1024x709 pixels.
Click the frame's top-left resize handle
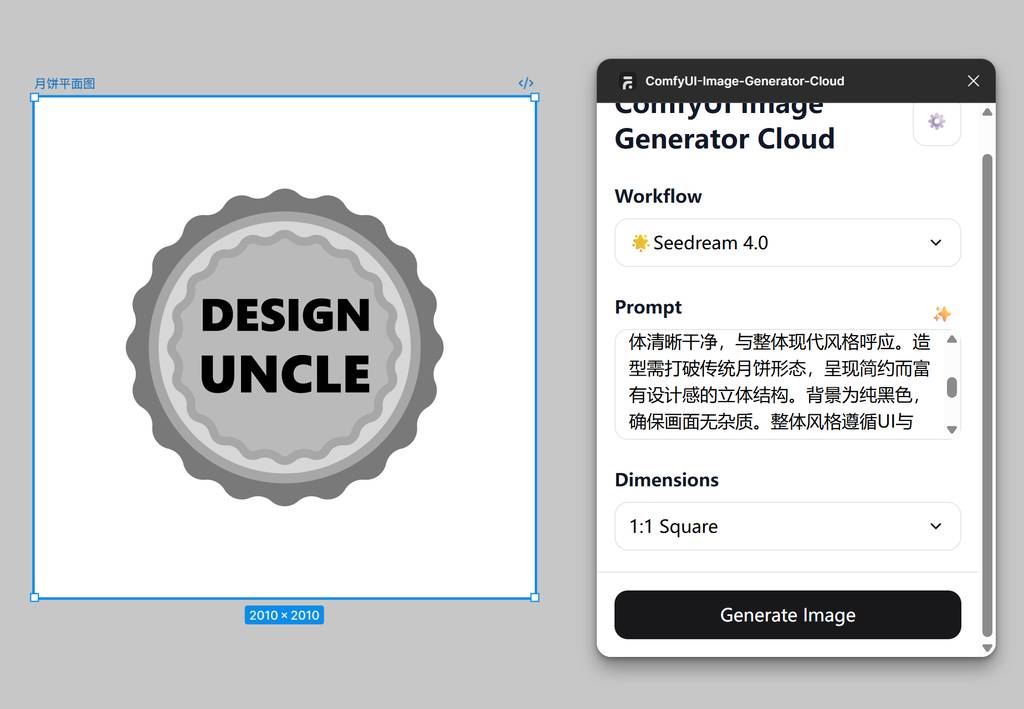coord(35,98)
